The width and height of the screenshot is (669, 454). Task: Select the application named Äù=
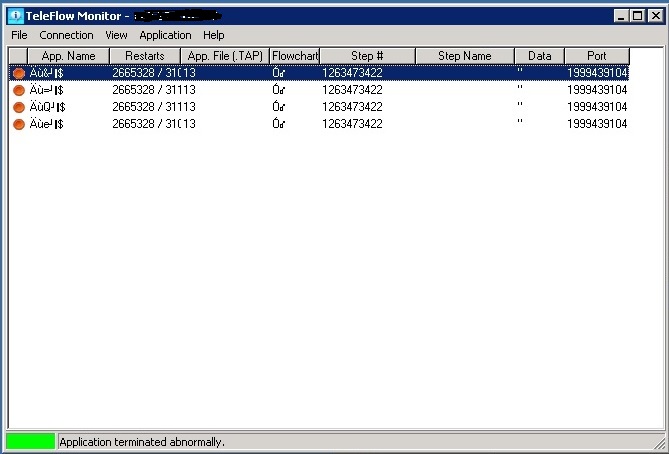pyautogui.click(x=47, y=90)
